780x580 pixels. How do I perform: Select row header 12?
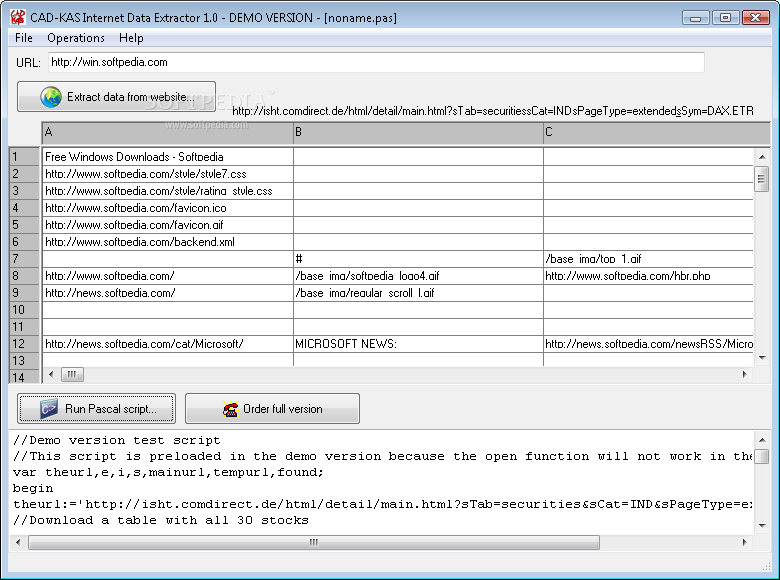point(24,344)
